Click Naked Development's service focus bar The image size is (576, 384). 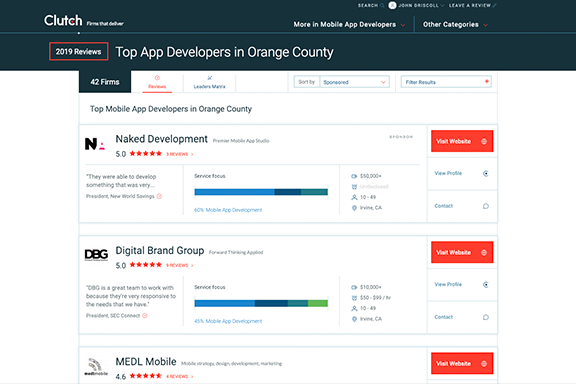[x=261, y=192]
